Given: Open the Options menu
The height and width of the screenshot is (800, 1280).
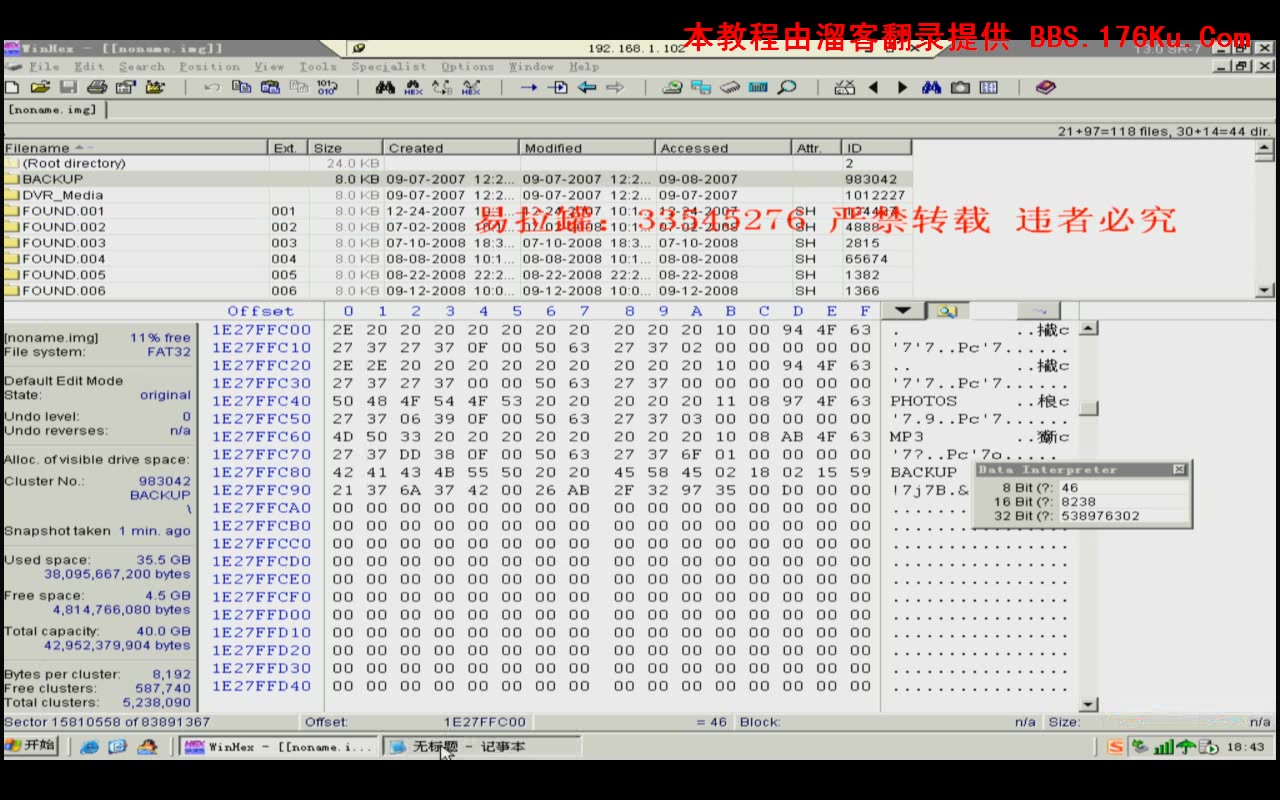Looking at the screenshot, I should click(468, 67).
